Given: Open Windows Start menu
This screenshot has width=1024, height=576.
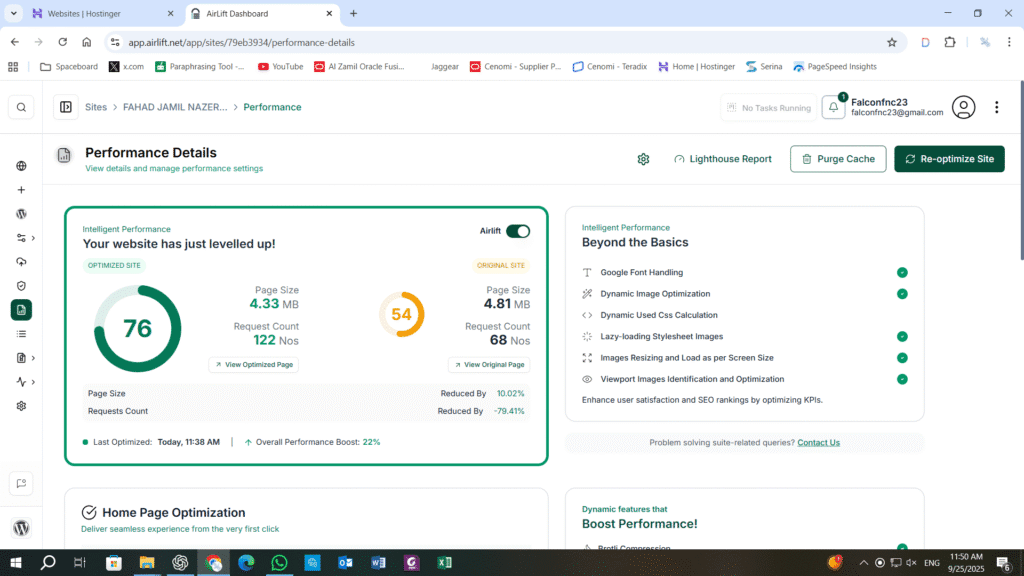Looking at the screenshot, I should [16, 562].
